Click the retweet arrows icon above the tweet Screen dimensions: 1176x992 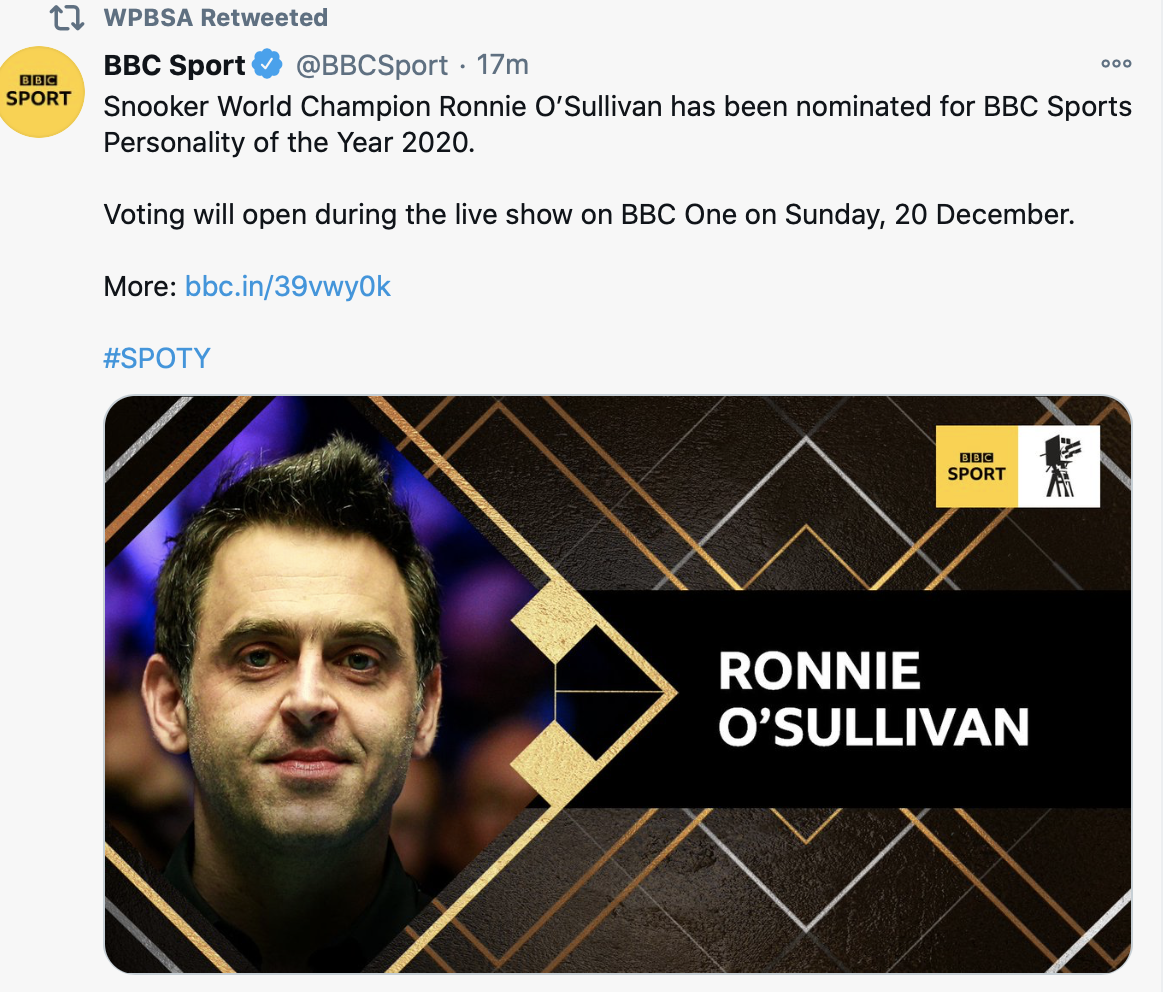(67, 18)
